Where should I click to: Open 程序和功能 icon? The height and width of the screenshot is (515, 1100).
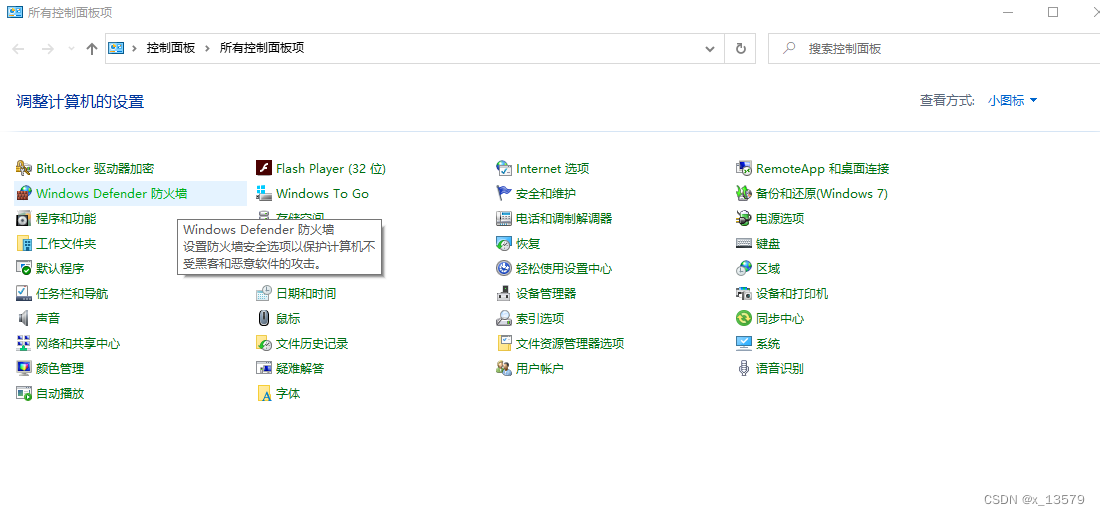(x=24, y=219)
